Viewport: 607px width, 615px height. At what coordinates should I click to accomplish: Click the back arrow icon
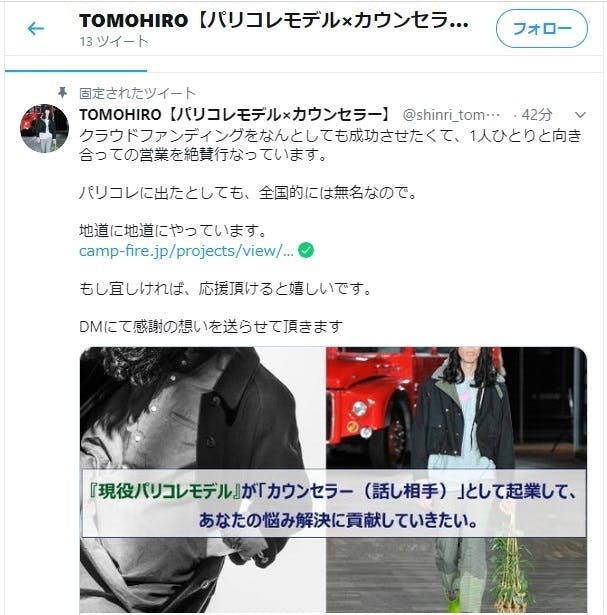coord(36,29)
